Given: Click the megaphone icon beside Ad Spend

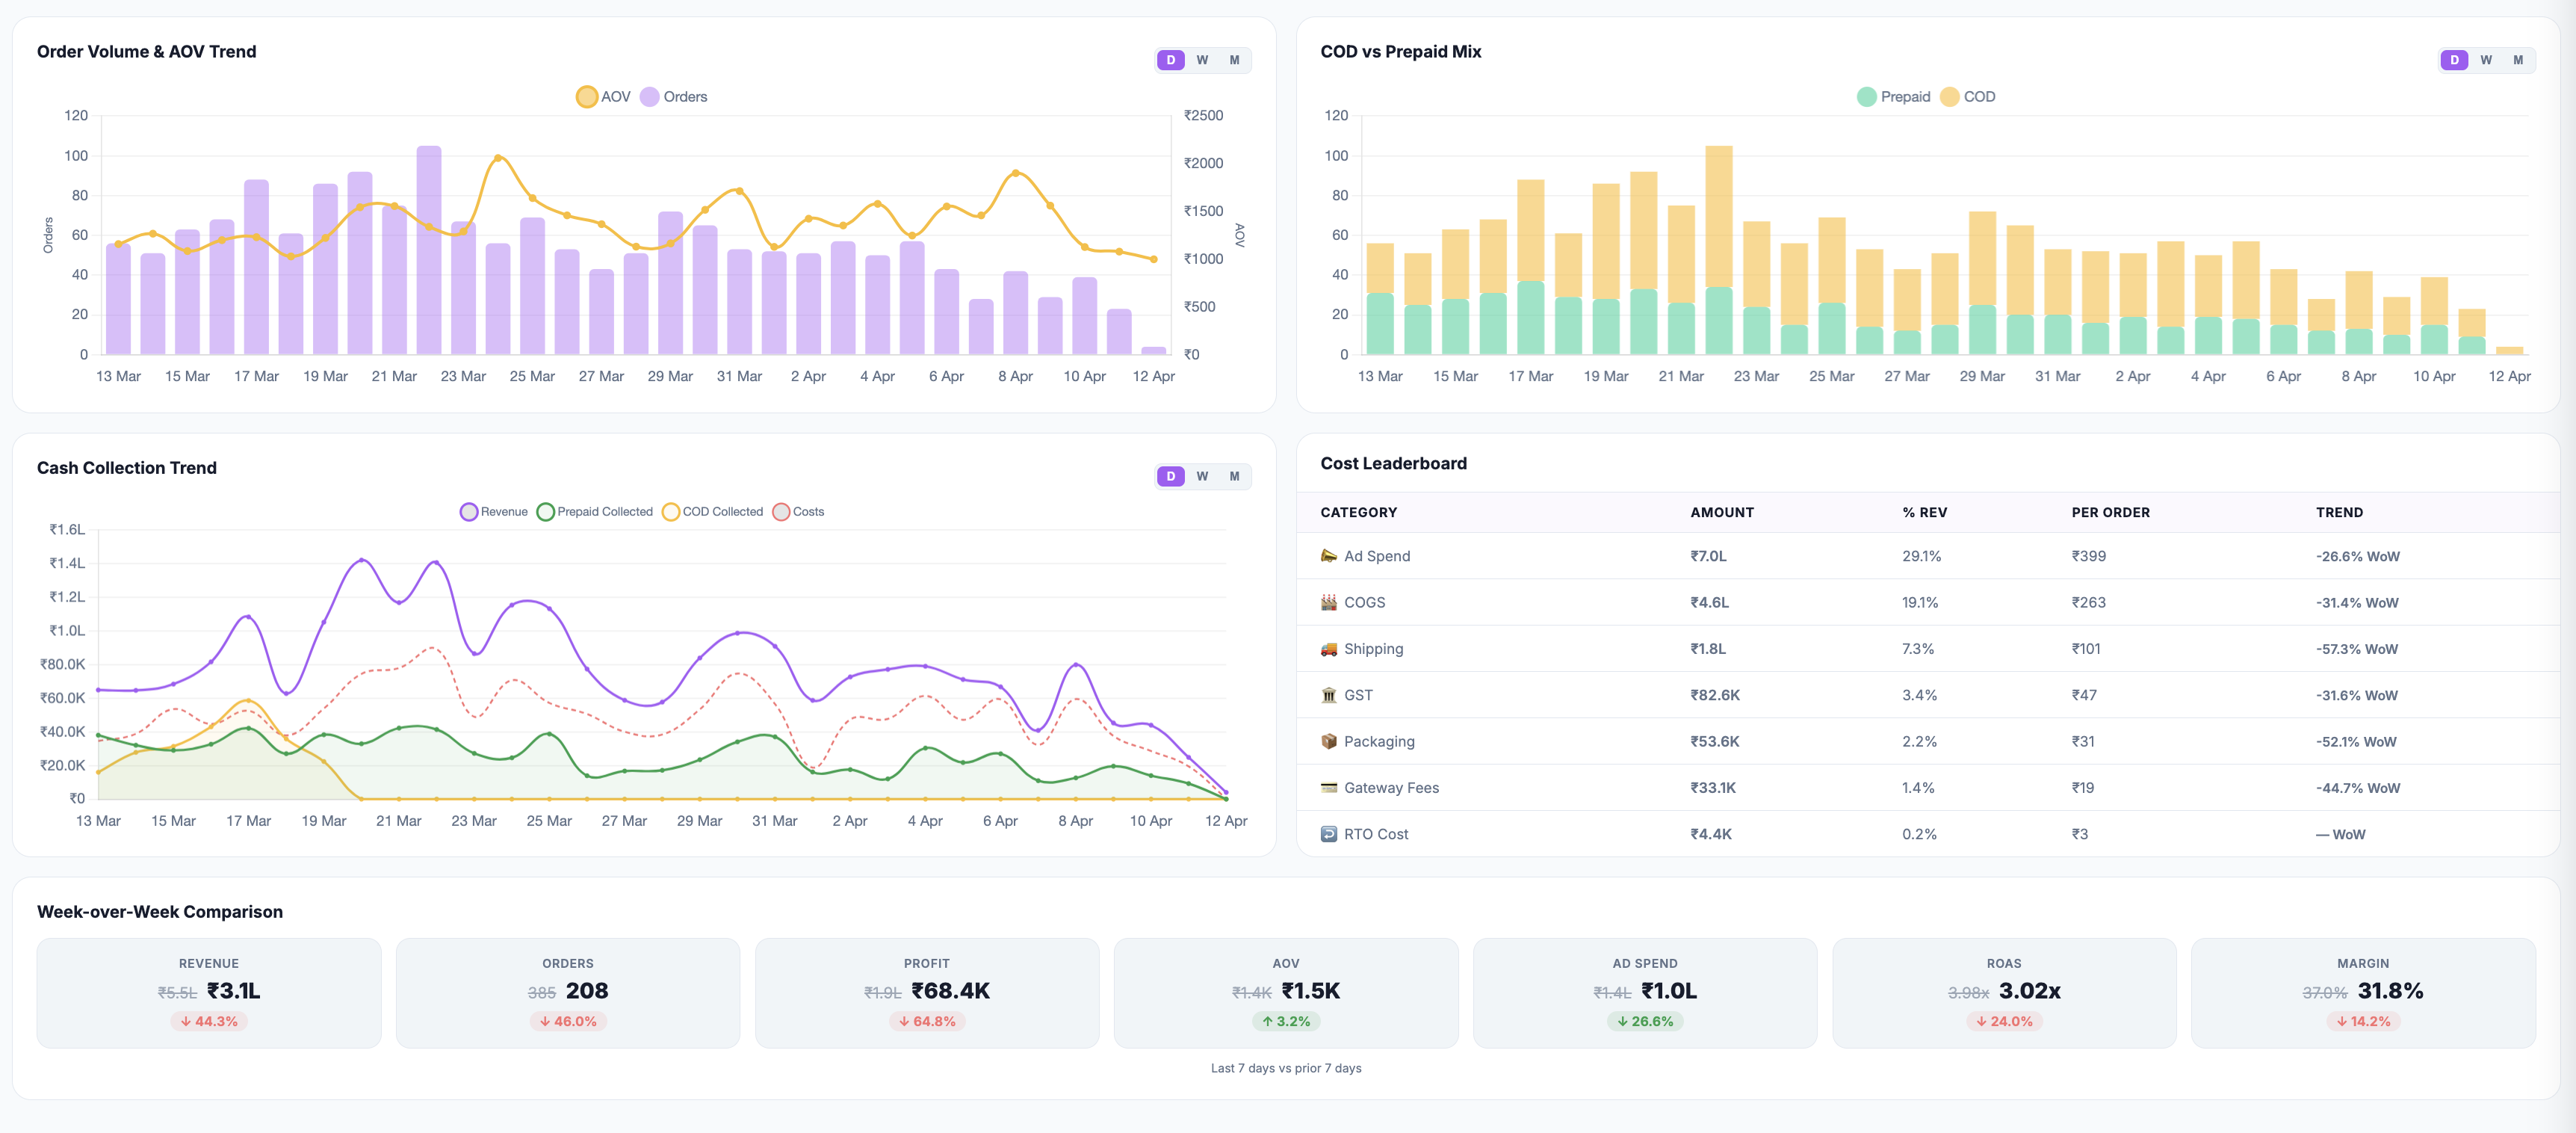Looking at the screenshot, I should (x=1328, y=556).
